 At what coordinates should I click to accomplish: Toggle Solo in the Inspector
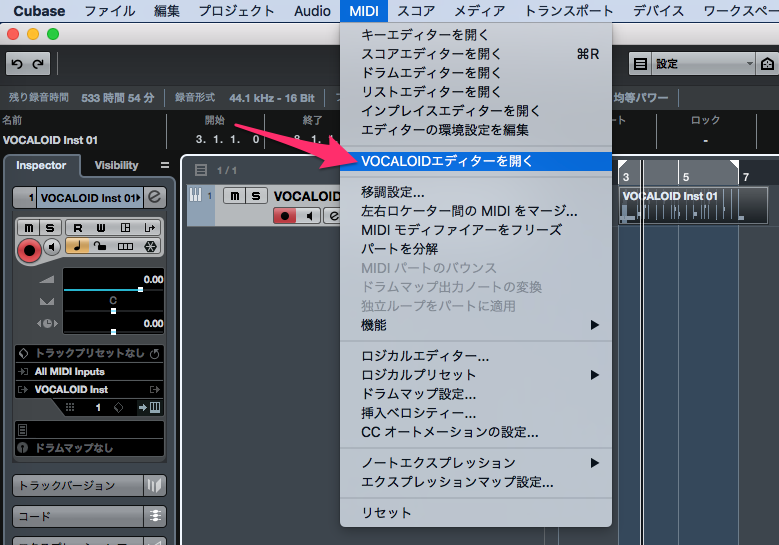pos(50,228)
